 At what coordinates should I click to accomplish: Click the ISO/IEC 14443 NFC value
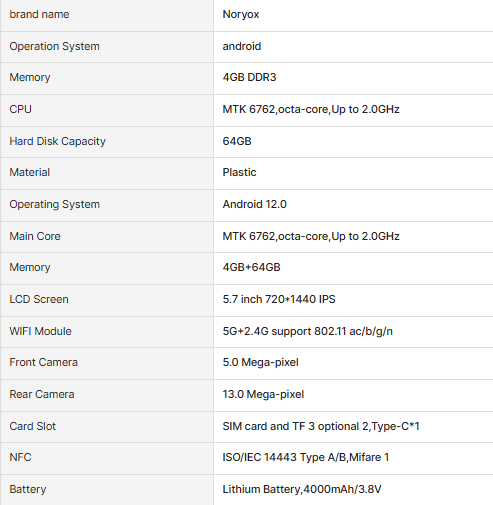click(x=306, y=457)
